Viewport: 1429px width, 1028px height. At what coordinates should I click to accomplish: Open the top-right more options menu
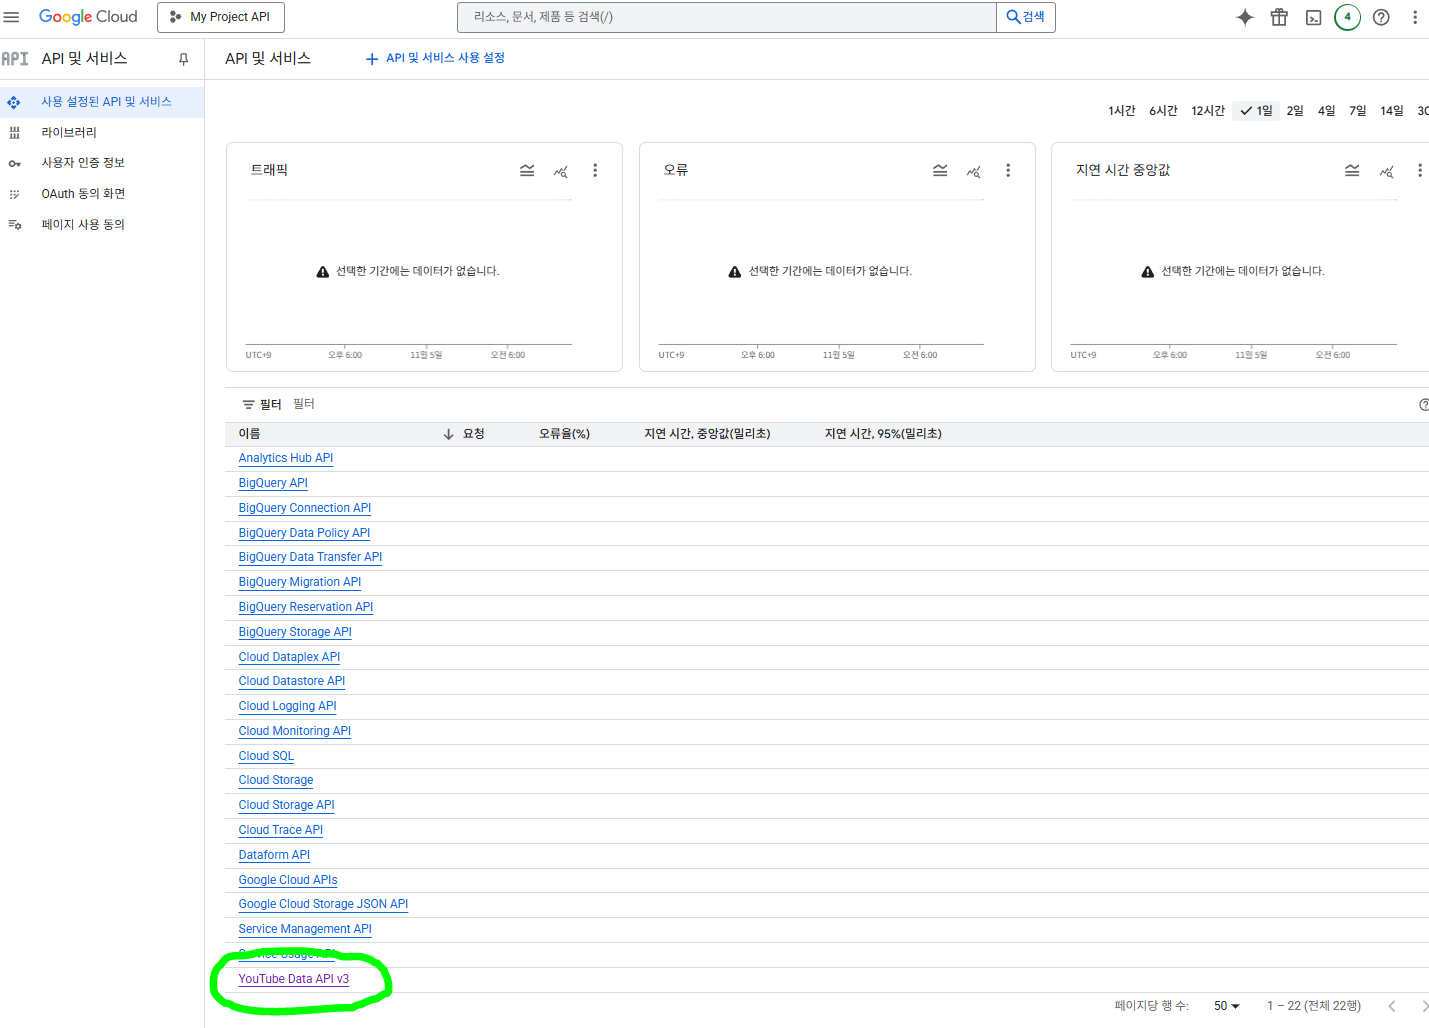(x=1414, y=17)
